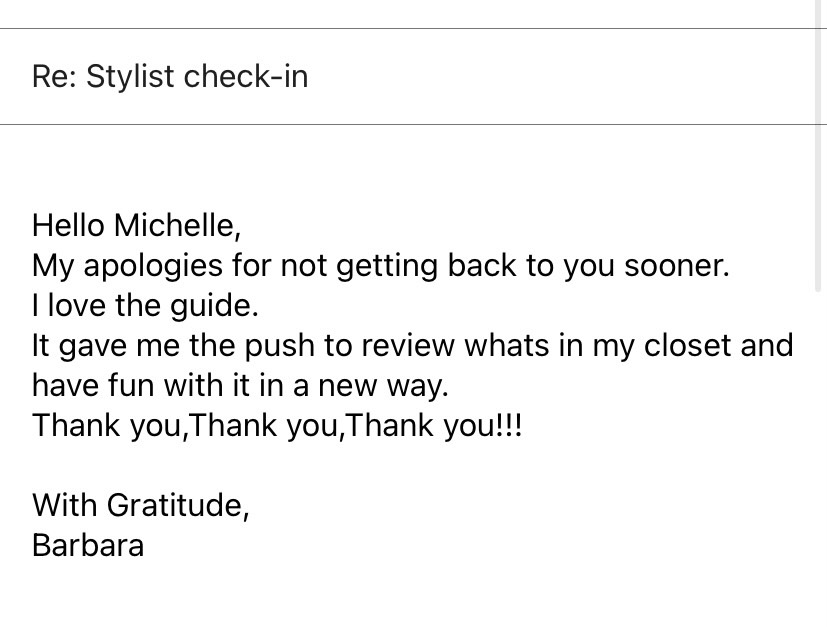This screenshot has height=627, width=827.
Task: Click the last "Thank you!!!" in the line
Action: click(x=436, y=426)
